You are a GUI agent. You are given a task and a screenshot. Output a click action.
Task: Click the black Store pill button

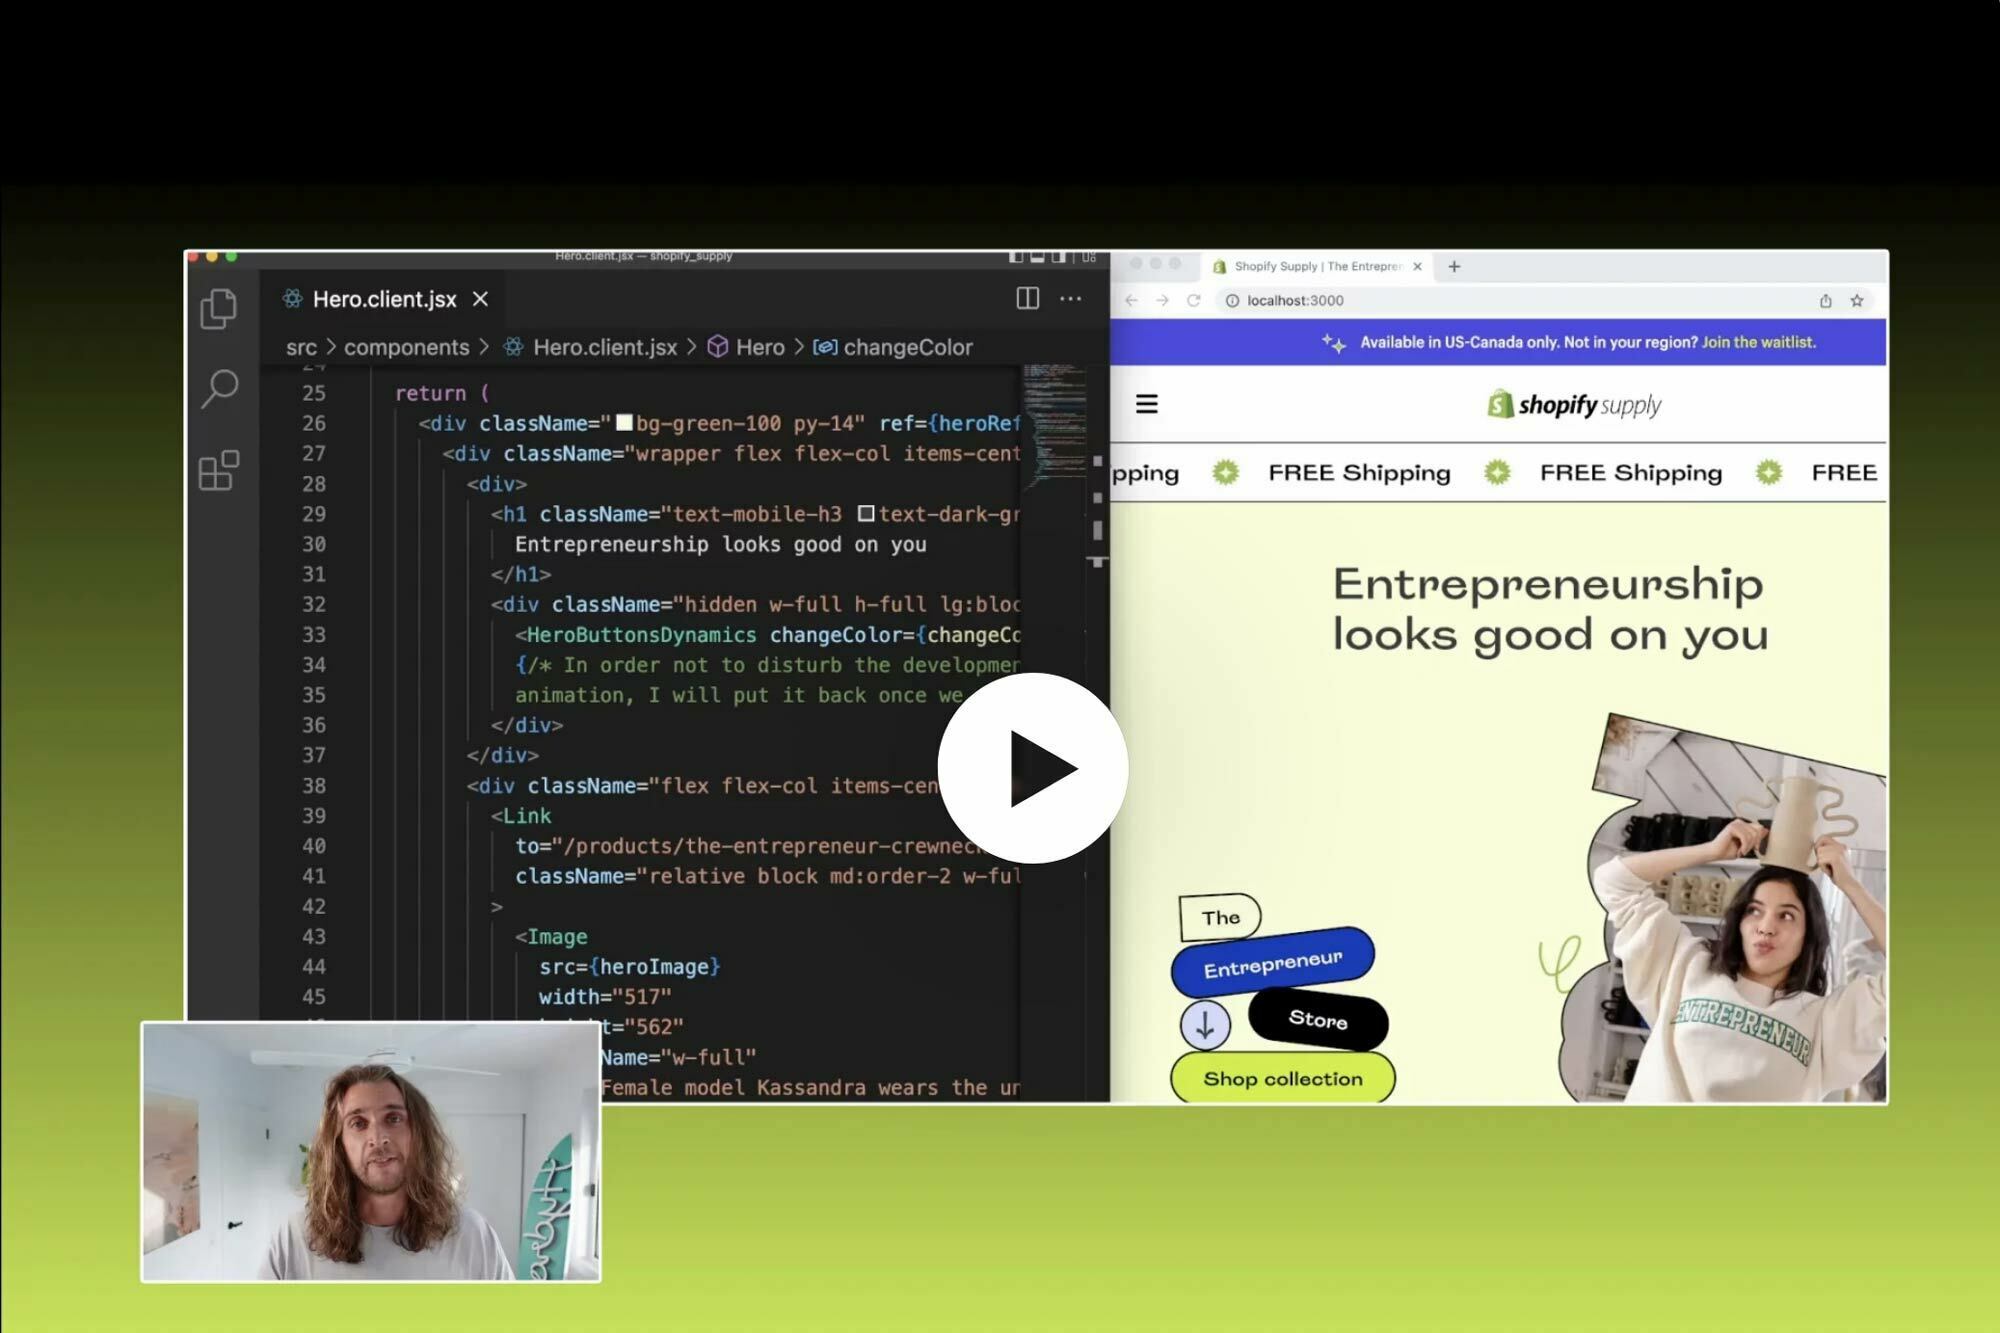point(1318,1018)
